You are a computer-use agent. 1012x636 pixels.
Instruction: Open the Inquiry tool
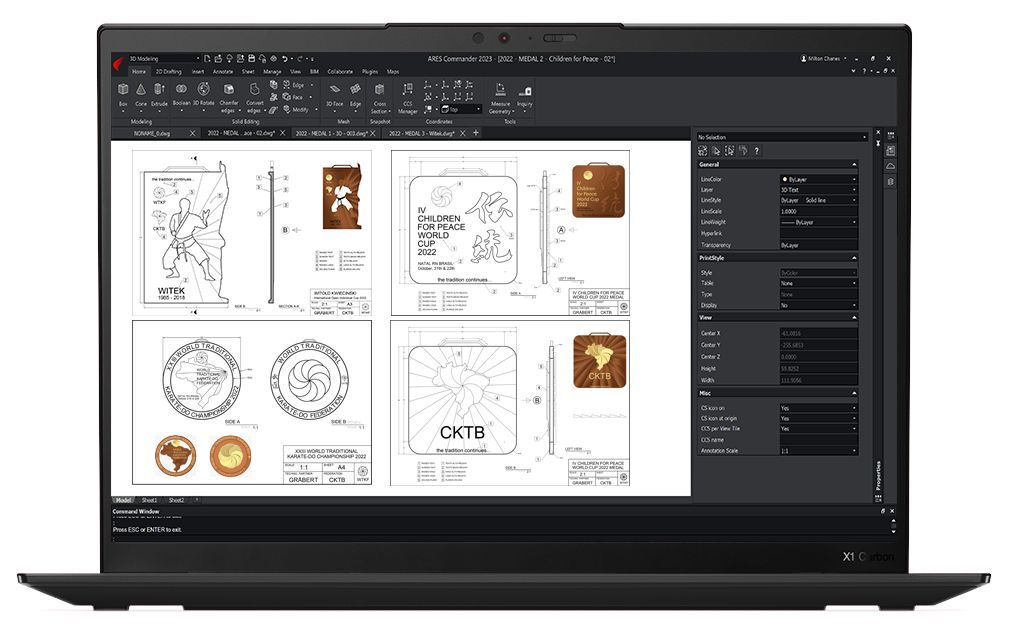525,95
